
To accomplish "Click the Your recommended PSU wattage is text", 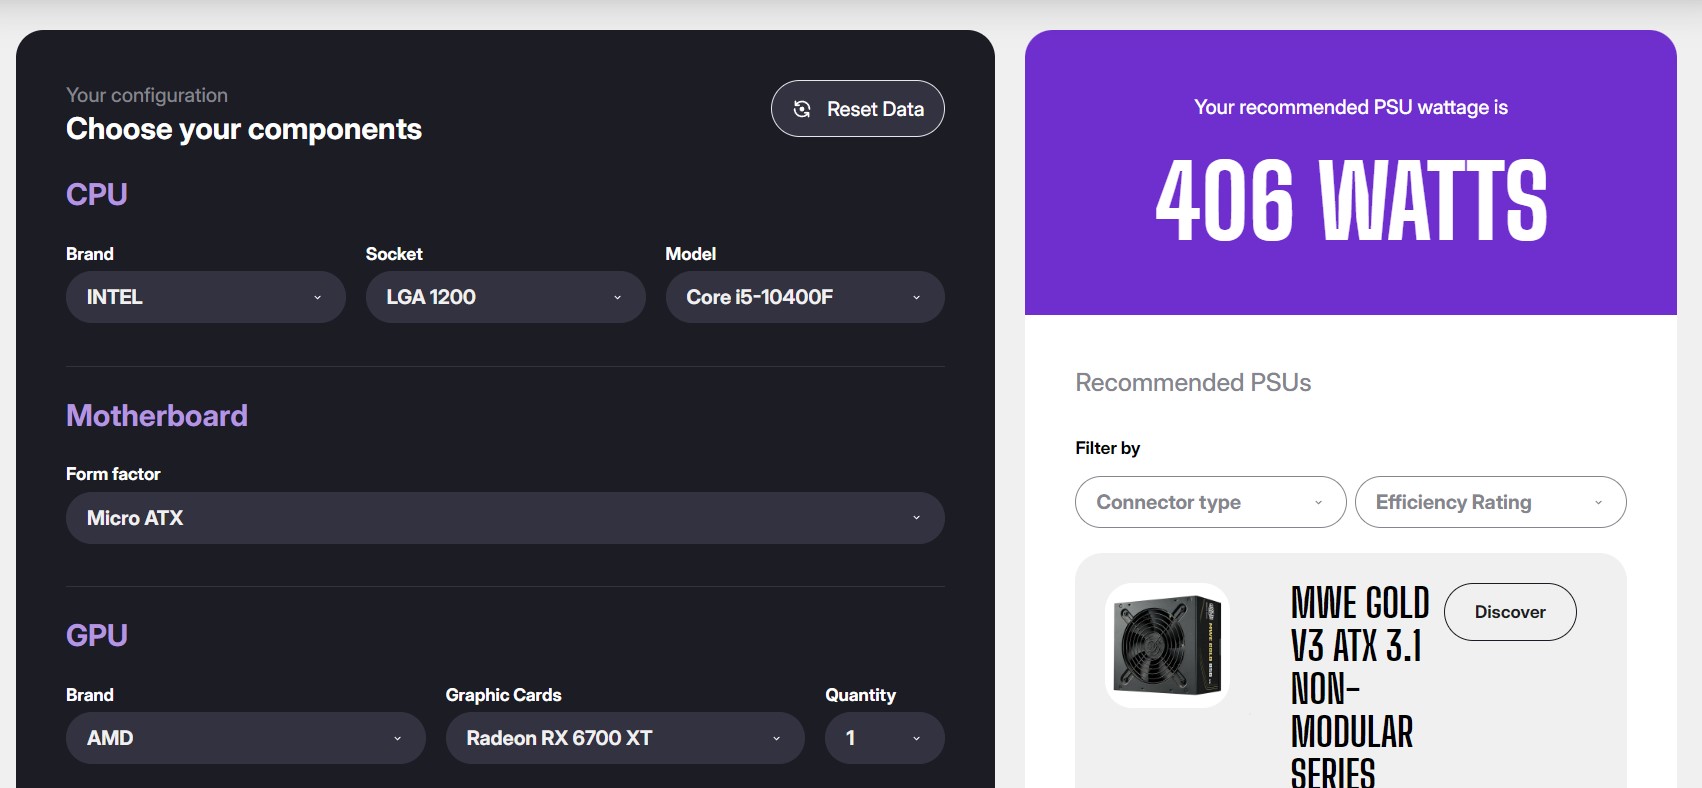I will (1351, 107).
